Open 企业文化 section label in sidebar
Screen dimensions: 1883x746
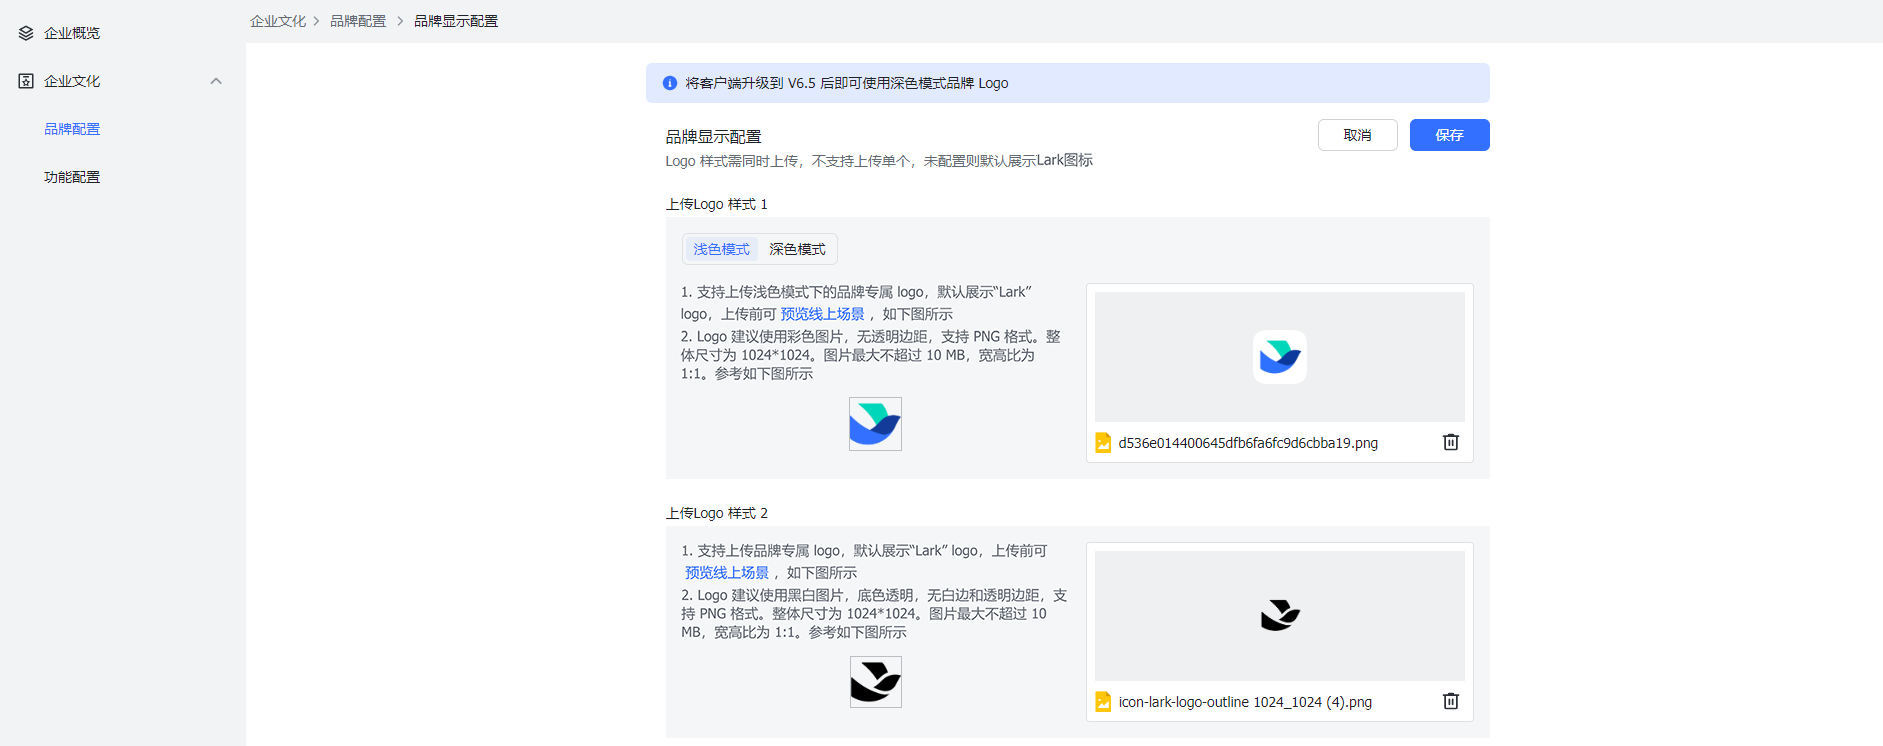(x=72, y=81)
